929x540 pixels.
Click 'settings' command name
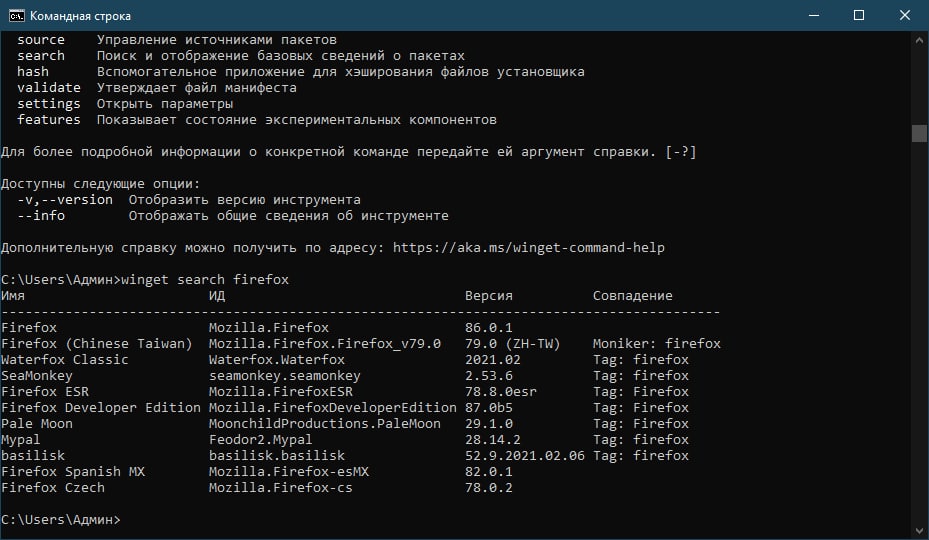pos(49,104)
